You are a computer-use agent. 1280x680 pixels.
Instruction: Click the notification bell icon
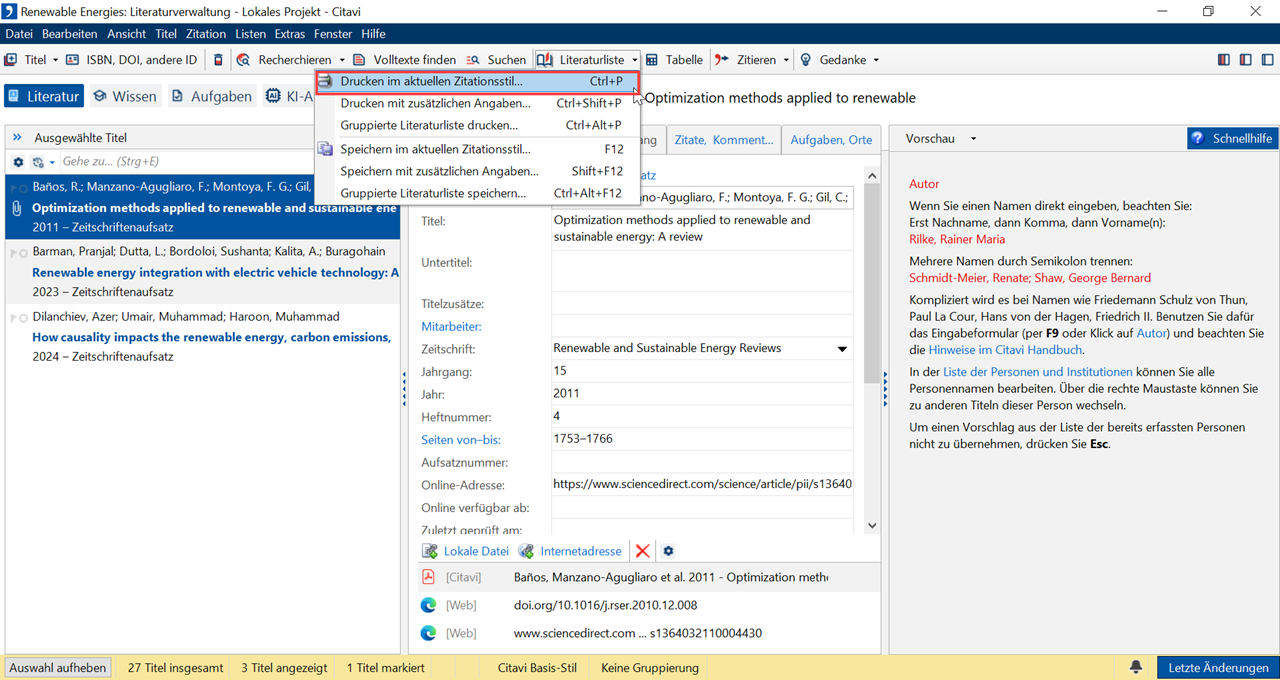click(x=1136, y=667)
